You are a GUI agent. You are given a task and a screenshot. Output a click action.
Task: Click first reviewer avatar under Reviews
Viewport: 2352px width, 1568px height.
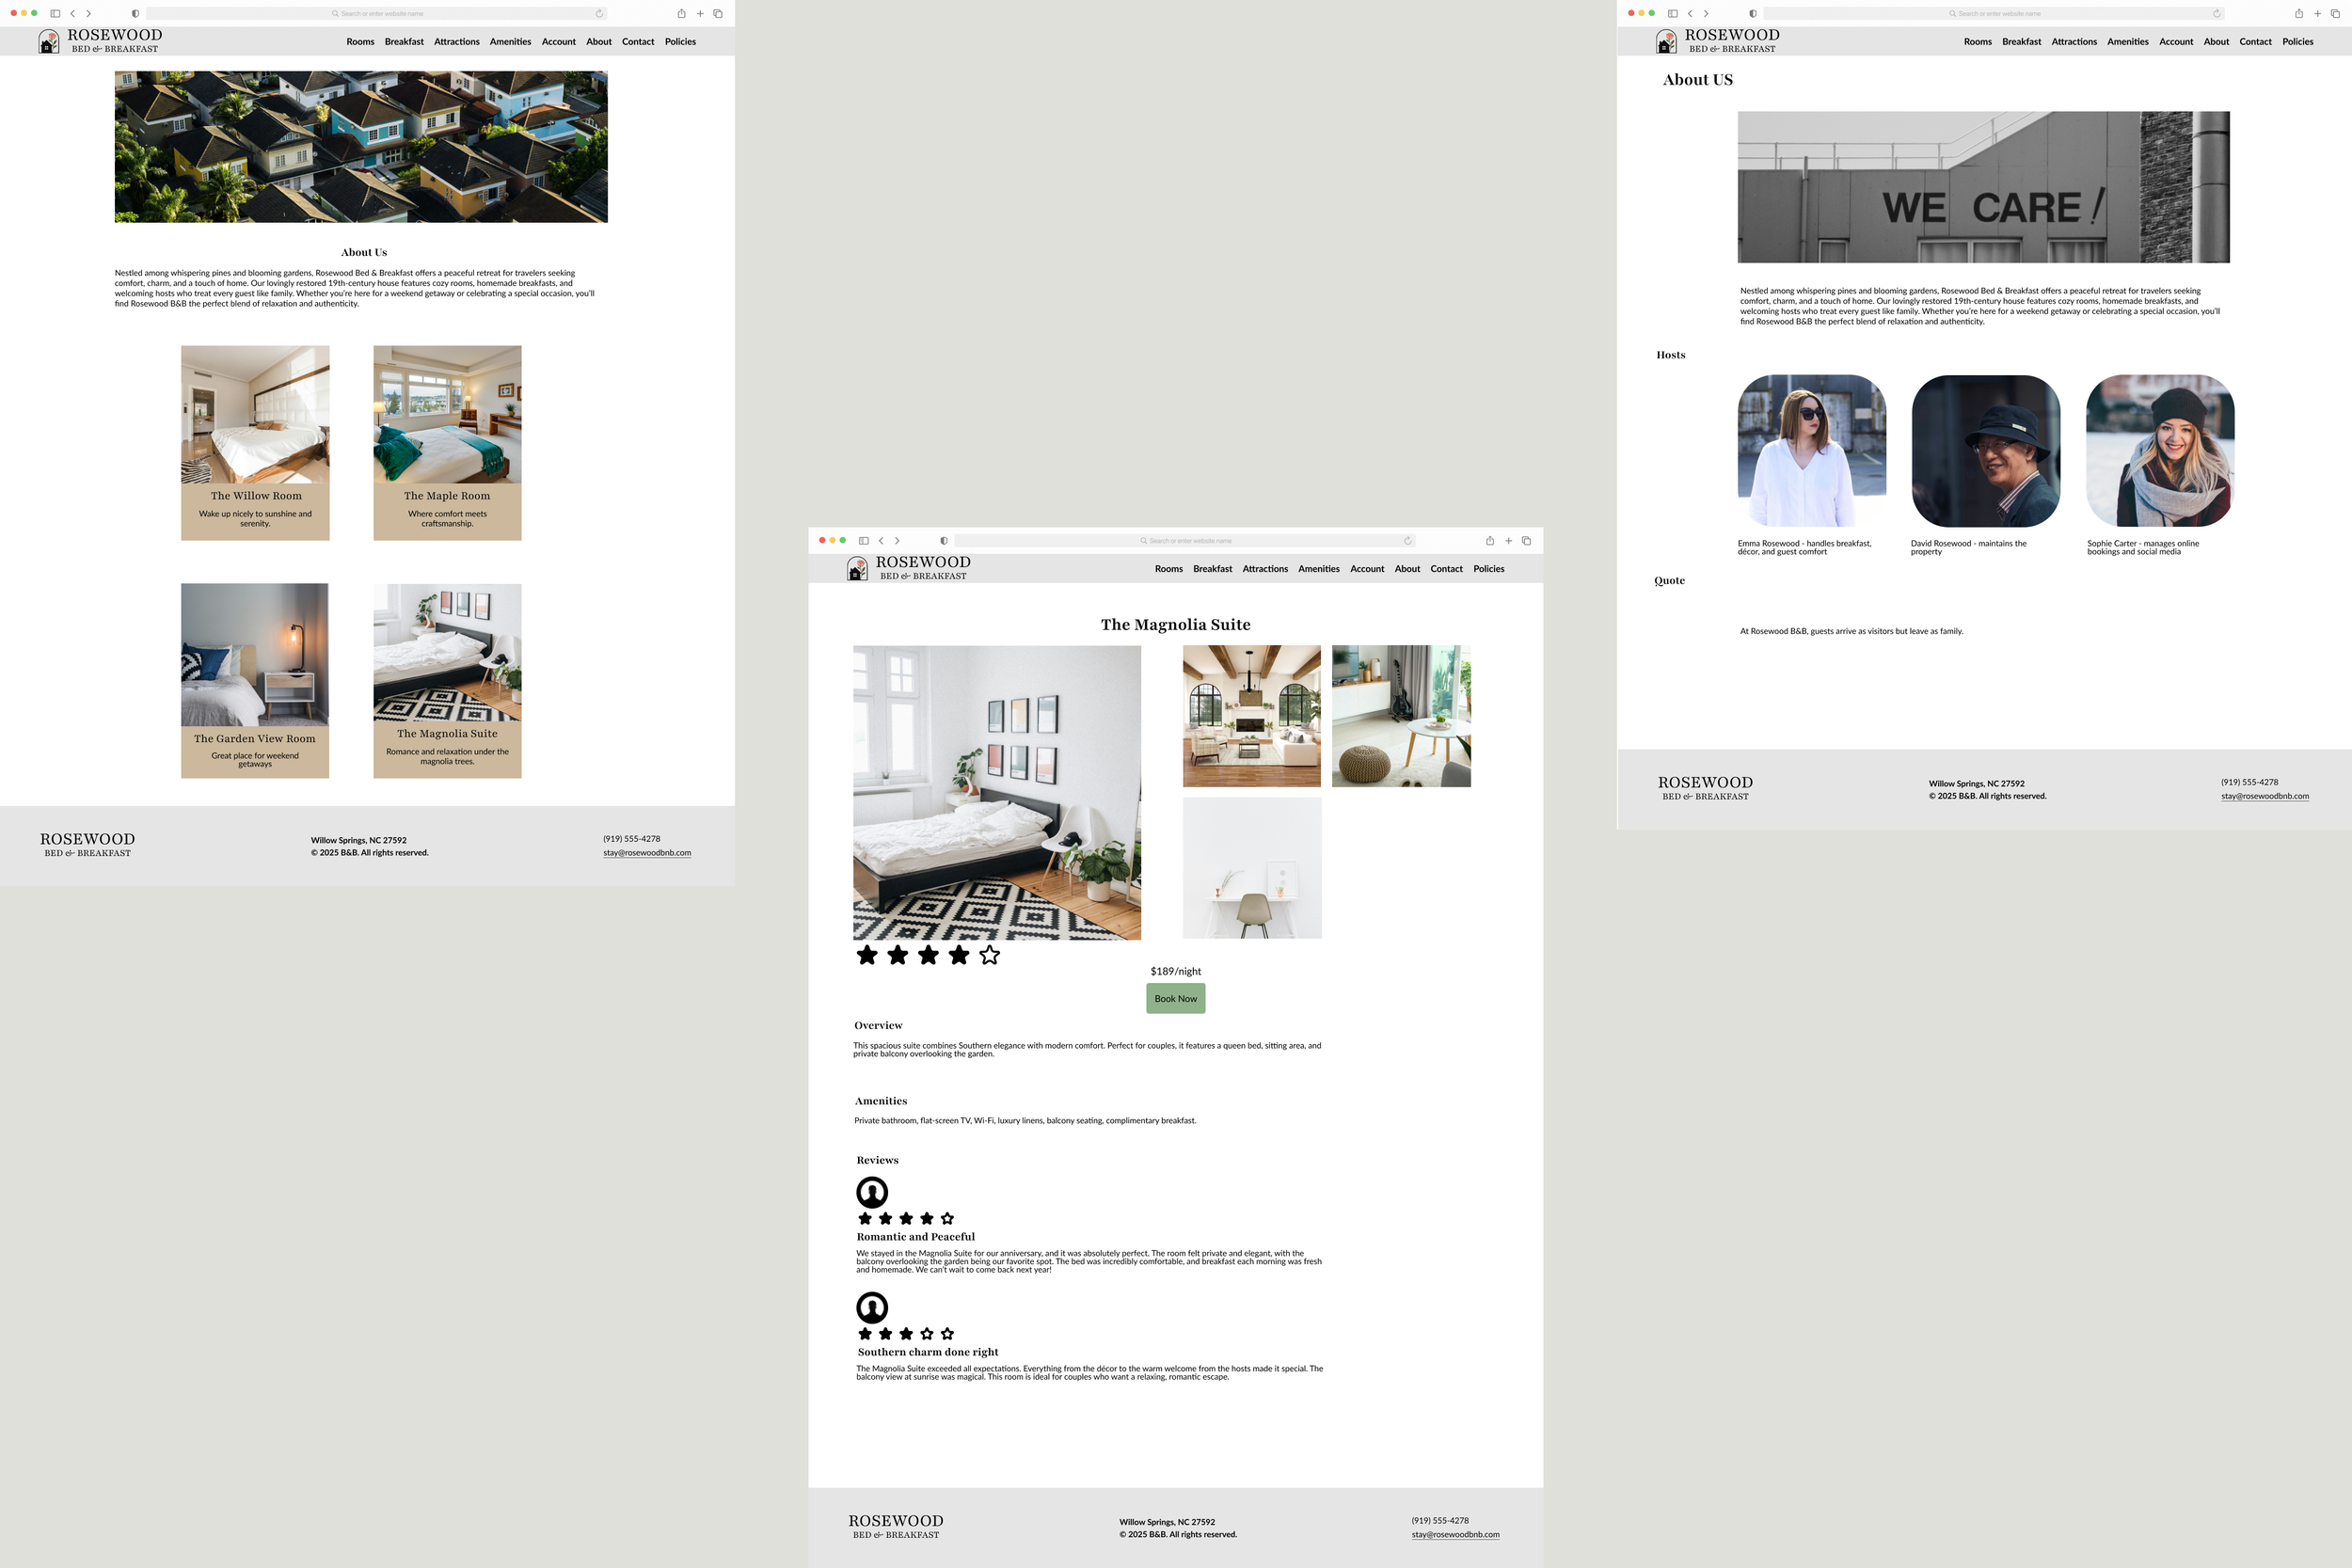pos(872,1191)
